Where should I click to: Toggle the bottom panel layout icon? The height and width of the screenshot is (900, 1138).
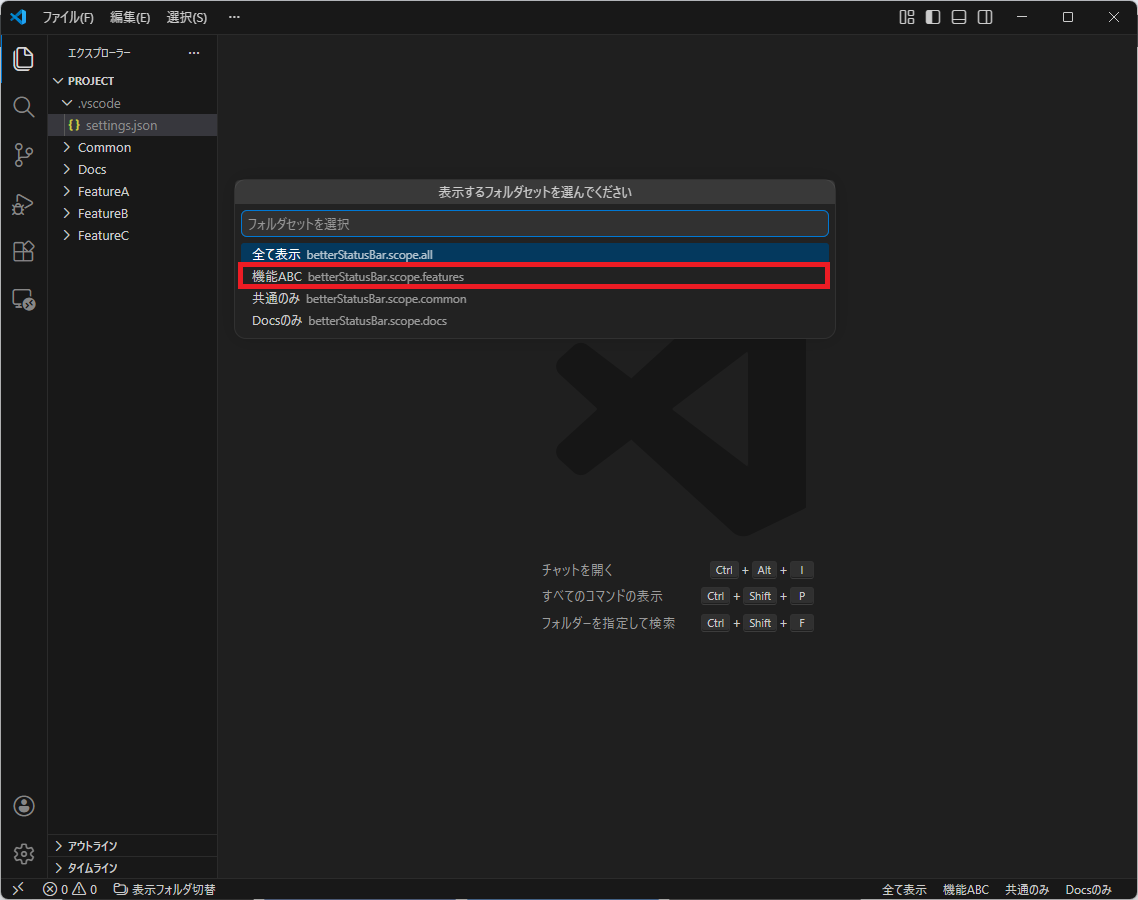tap(959, 17)
